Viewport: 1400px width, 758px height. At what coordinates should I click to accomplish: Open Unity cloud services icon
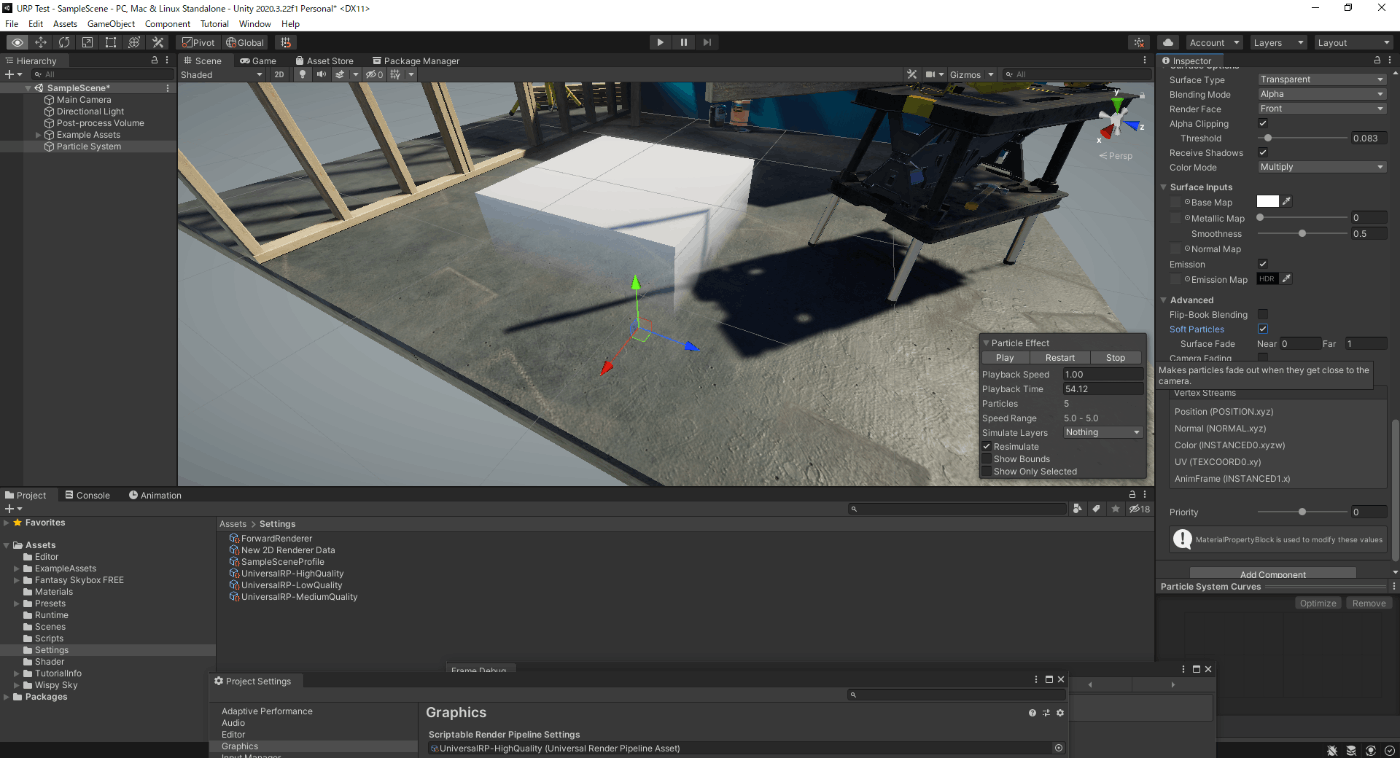(x=1168, y=43)
